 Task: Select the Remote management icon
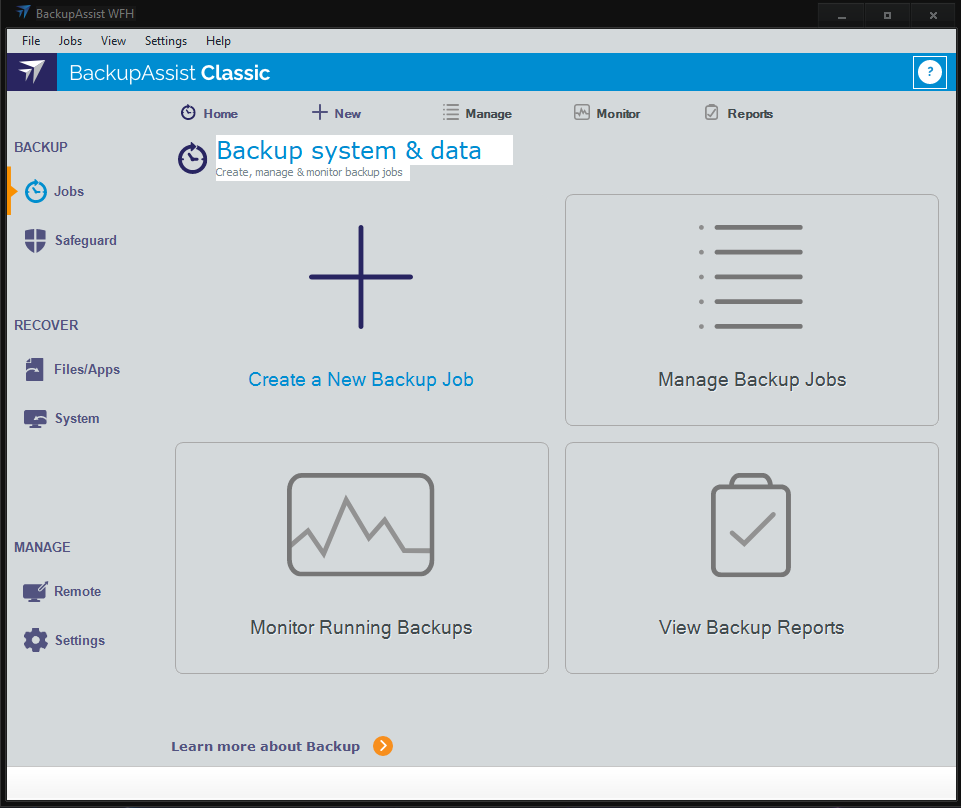(x=35, y=592)
